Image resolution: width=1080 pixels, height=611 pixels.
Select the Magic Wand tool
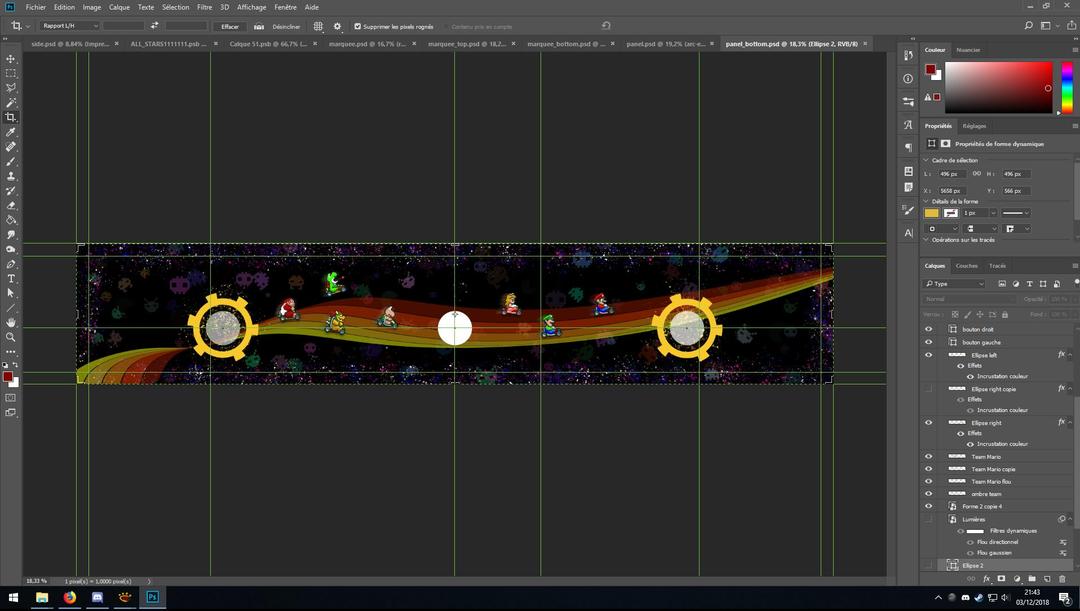point(10,103)
